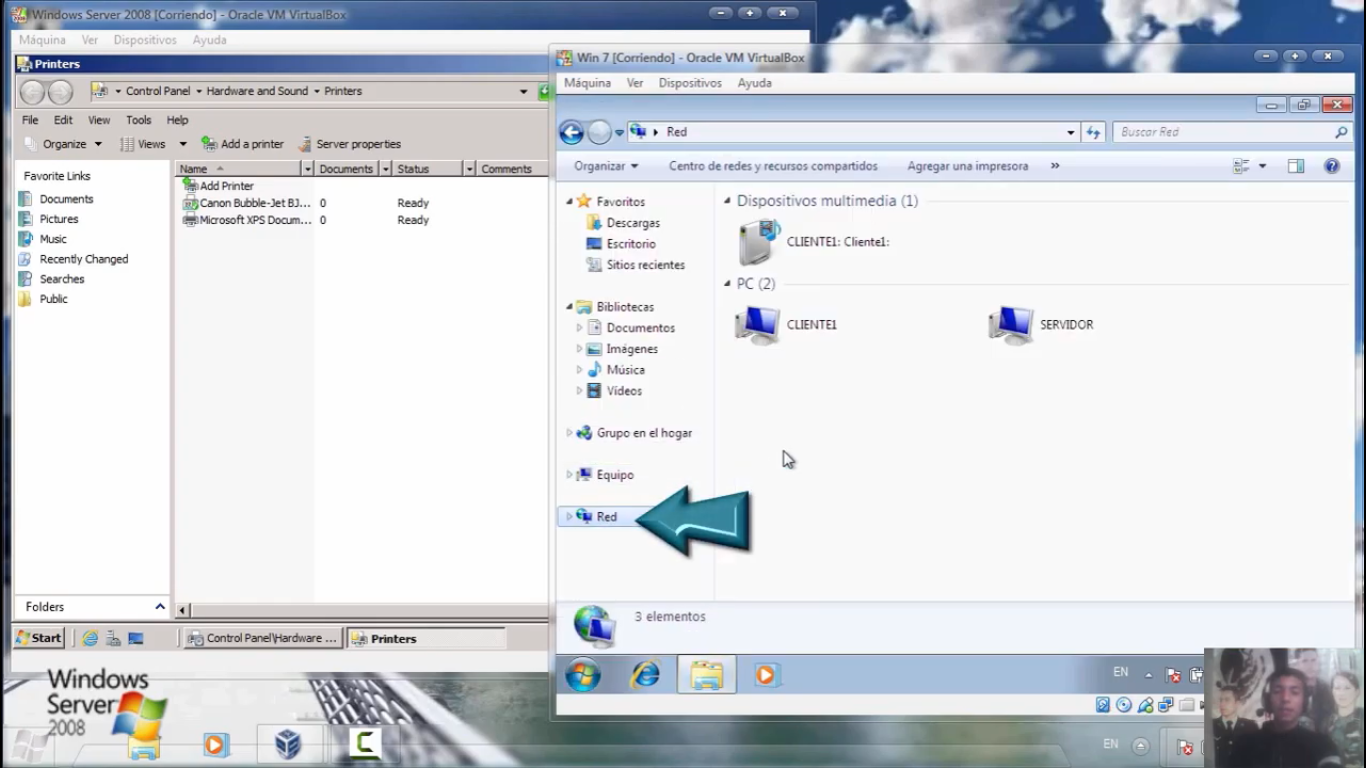Click the search magnifier in Buscar Red box
The width and height of the screenshot is (1366, 768).
(1341, 132)
